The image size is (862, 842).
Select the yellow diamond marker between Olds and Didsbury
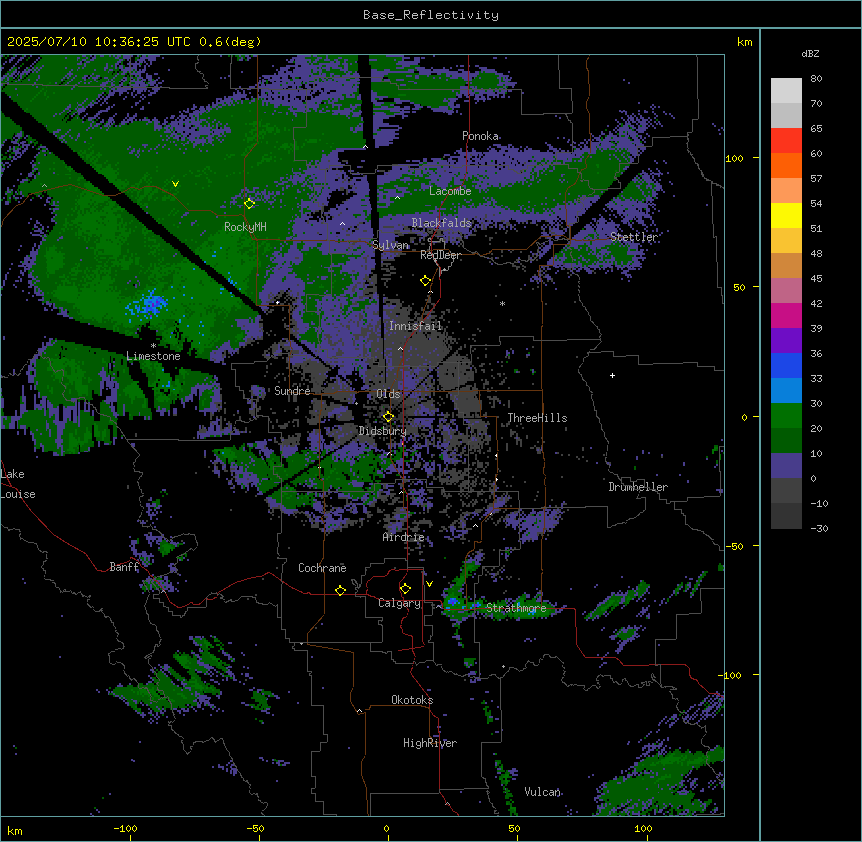tap(388, 416)
